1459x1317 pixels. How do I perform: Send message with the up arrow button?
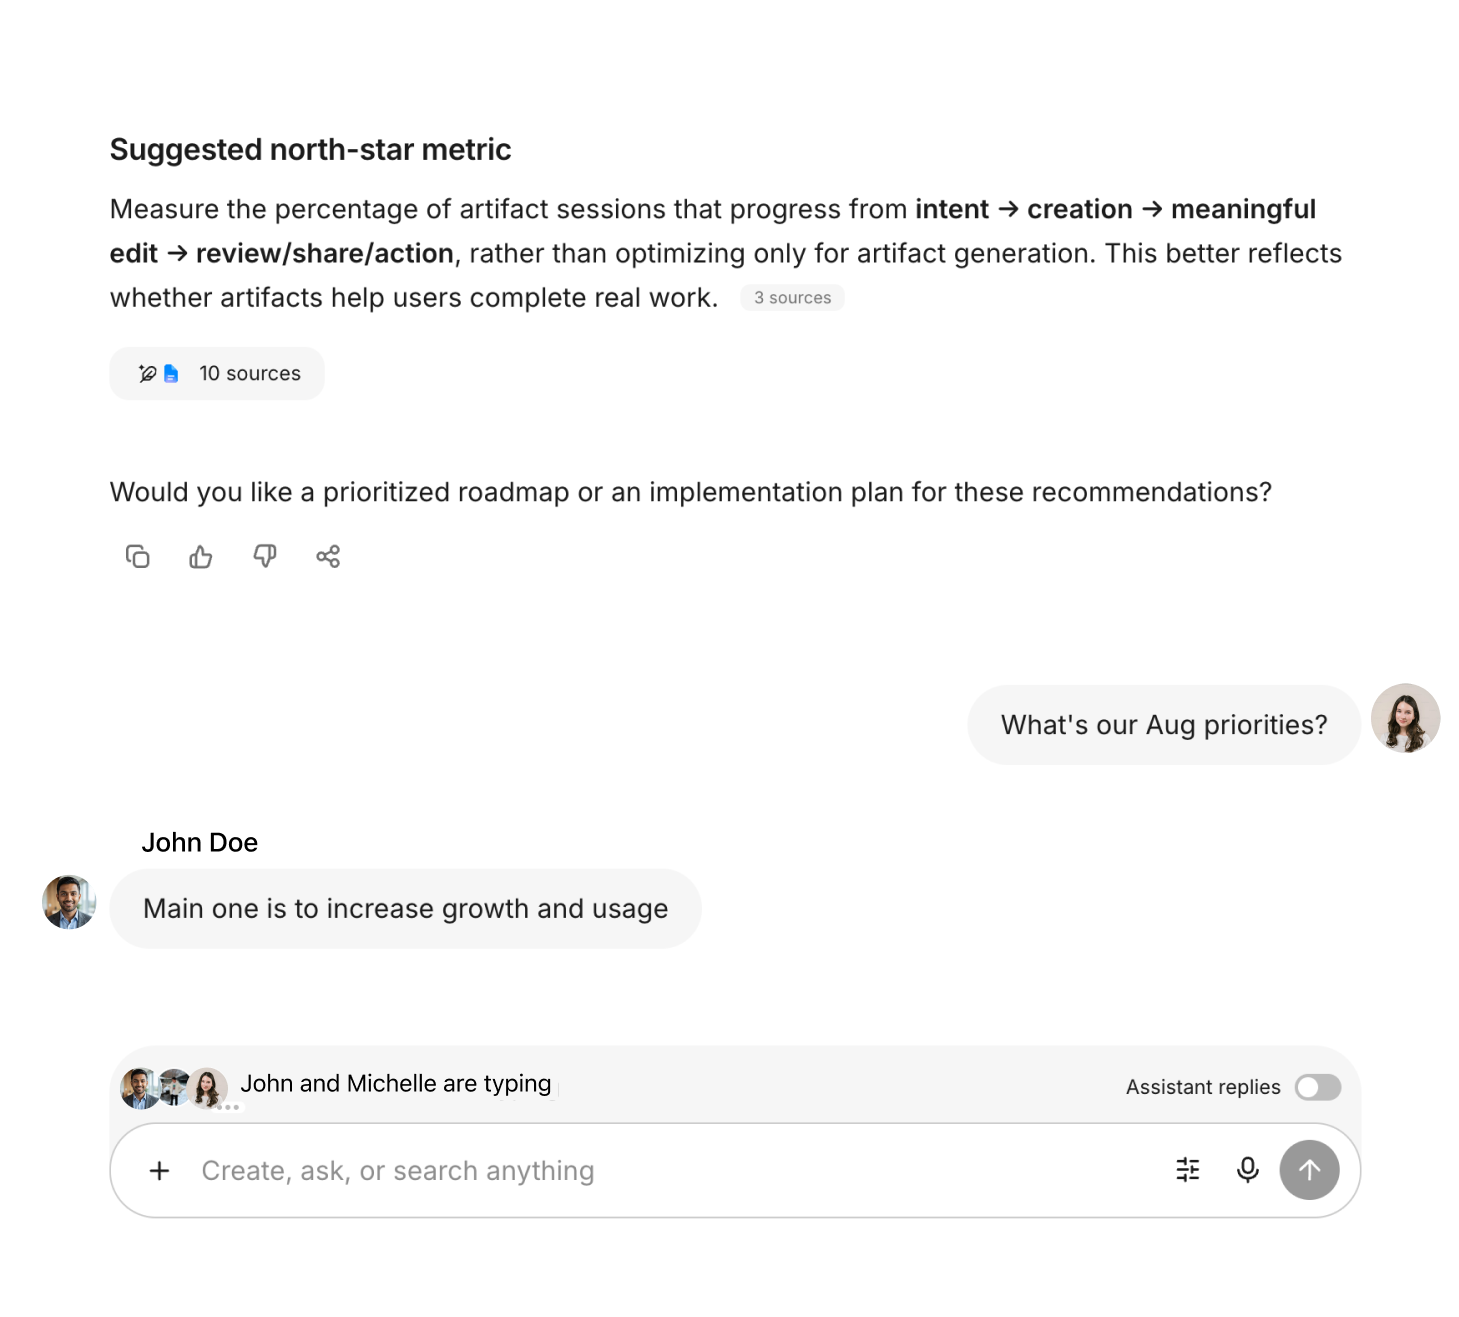pyautogui.click(x=1309, y=1170)
